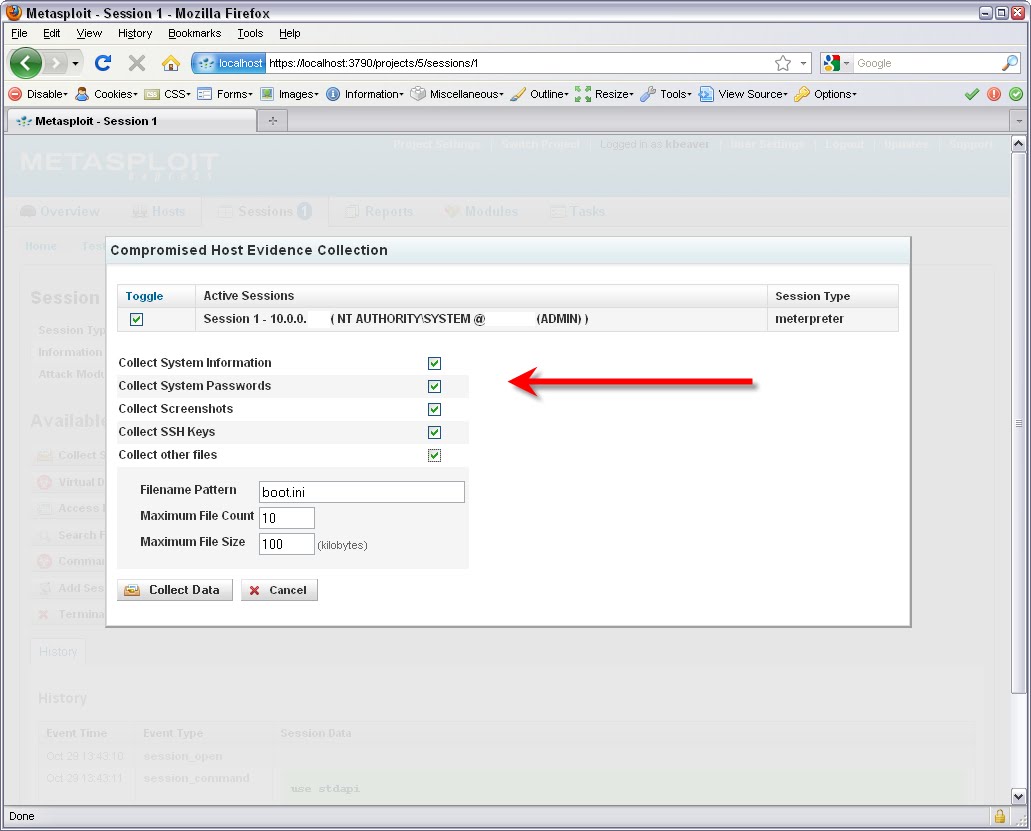This screenshot has width=1031, height=831.
Task: Click the red error indicator icon
Action: tap(994, 94)
